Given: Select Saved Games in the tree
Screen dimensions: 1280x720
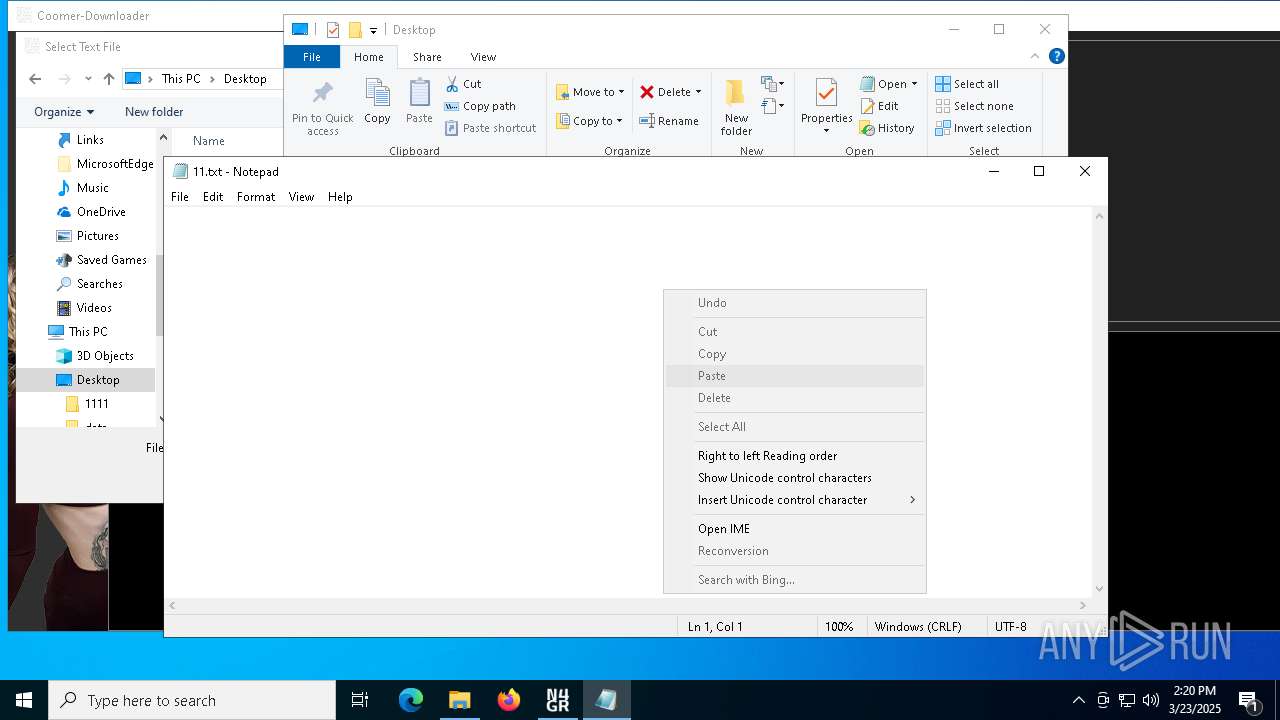Looking at the screenshot, I should tap(100, 260).
